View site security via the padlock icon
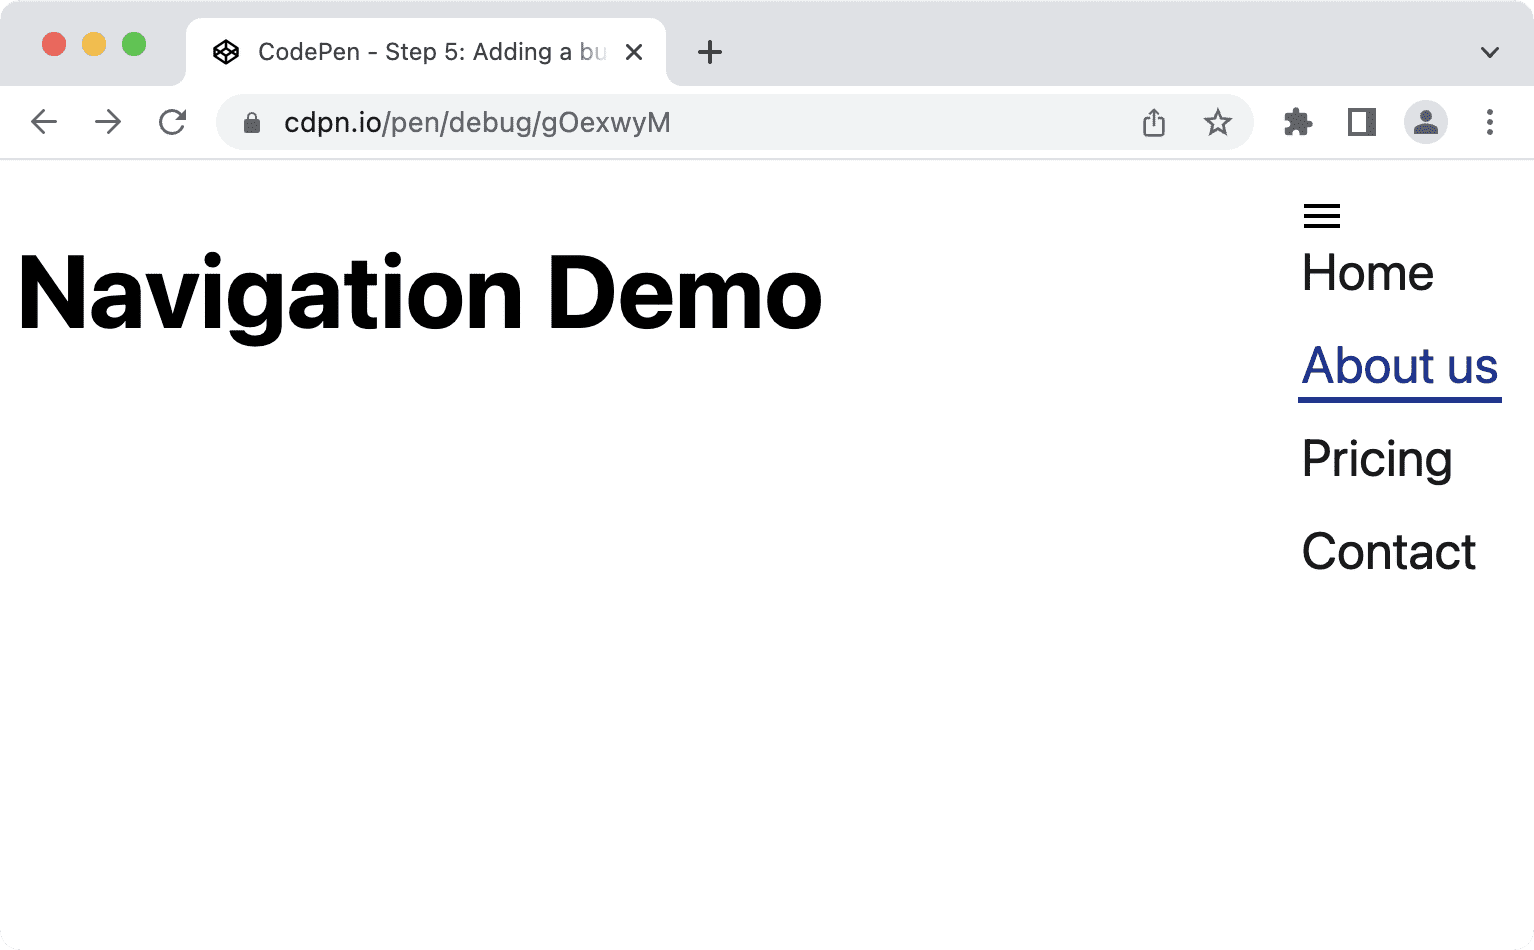Viewport: 1534px width, 950px height. 251,122
